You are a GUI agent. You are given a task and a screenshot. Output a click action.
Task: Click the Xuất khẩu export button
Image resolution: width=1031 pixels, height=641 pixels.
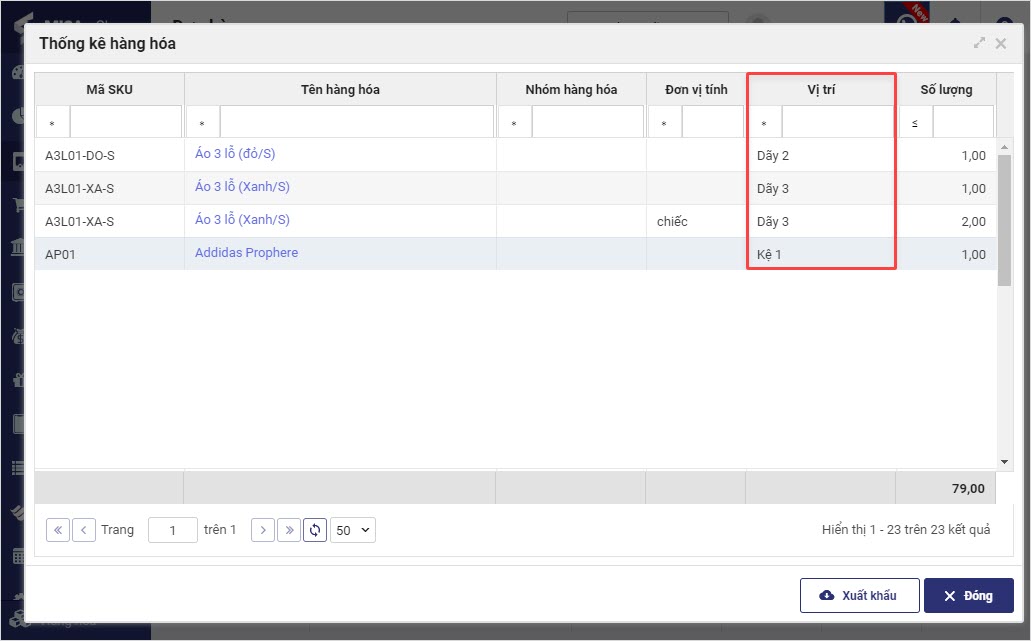click(x=859, y=596)
